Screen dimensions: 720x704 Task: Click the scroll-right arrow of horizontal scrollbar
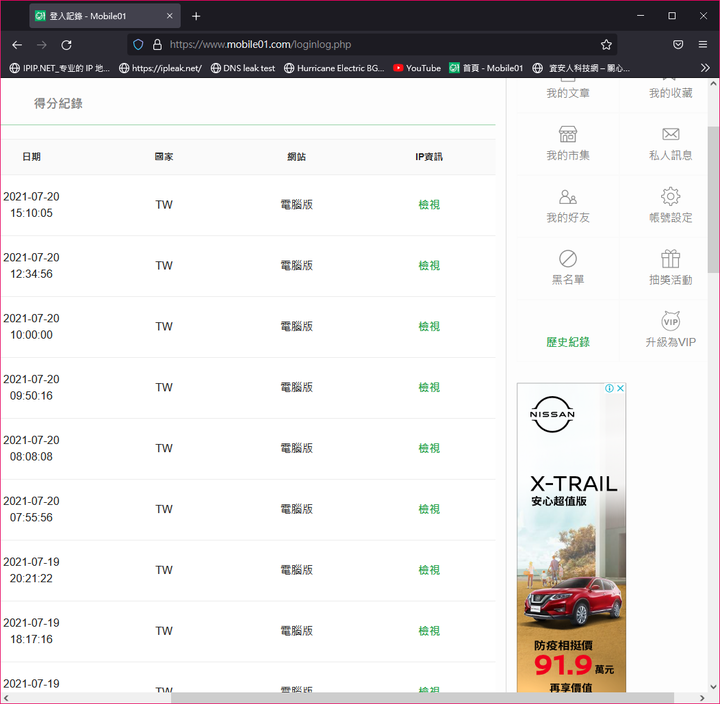[x=702, y=698]
